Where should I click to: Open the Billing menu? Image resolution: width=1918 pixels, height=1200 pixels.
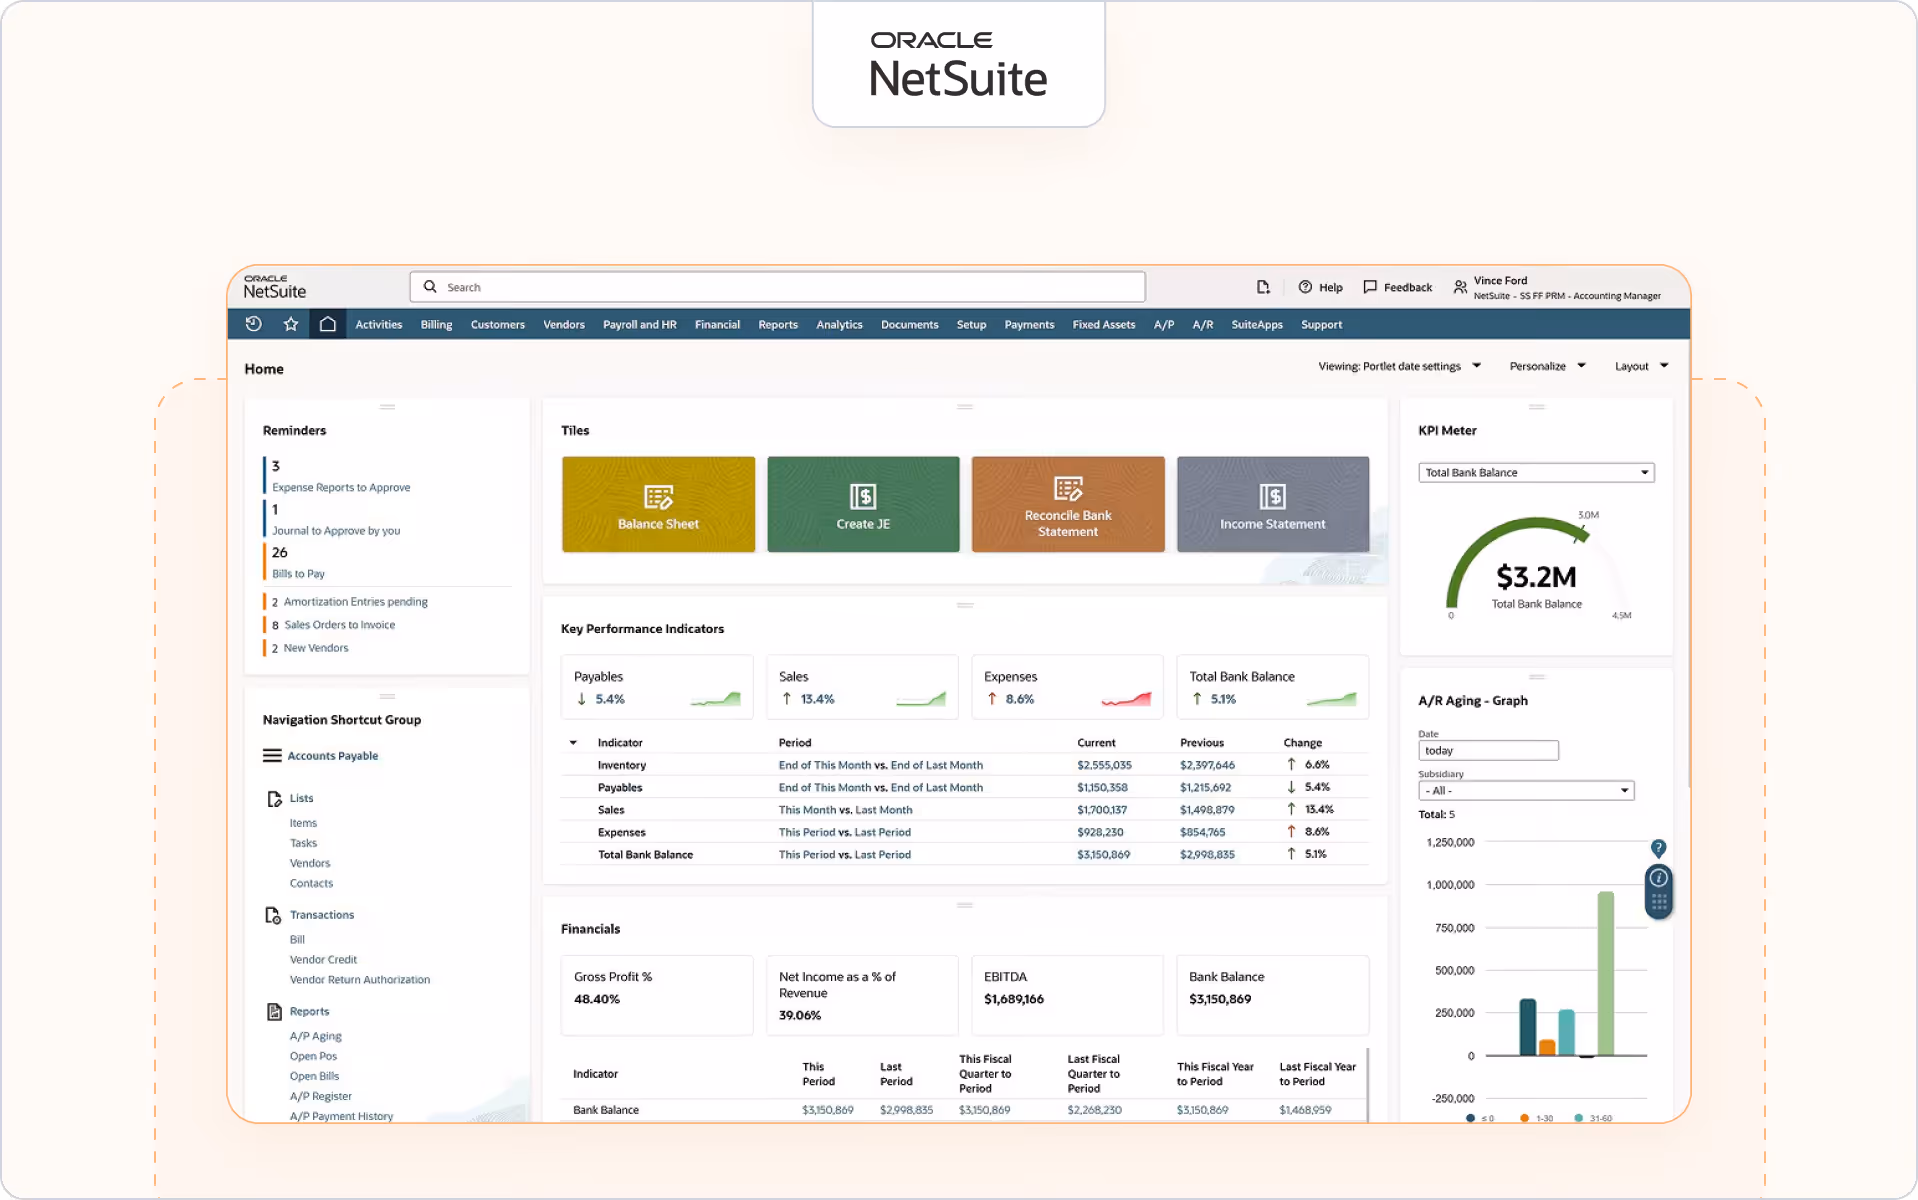[436, 325]
